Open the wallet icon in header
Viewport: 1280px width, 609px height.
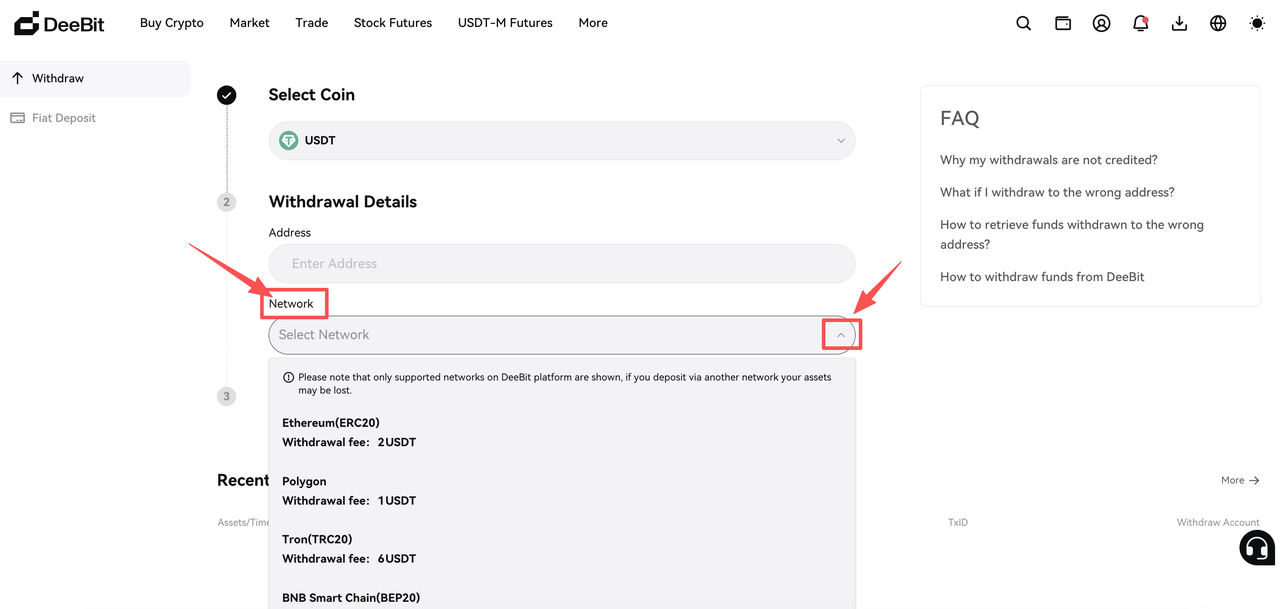click(1063, 23)
